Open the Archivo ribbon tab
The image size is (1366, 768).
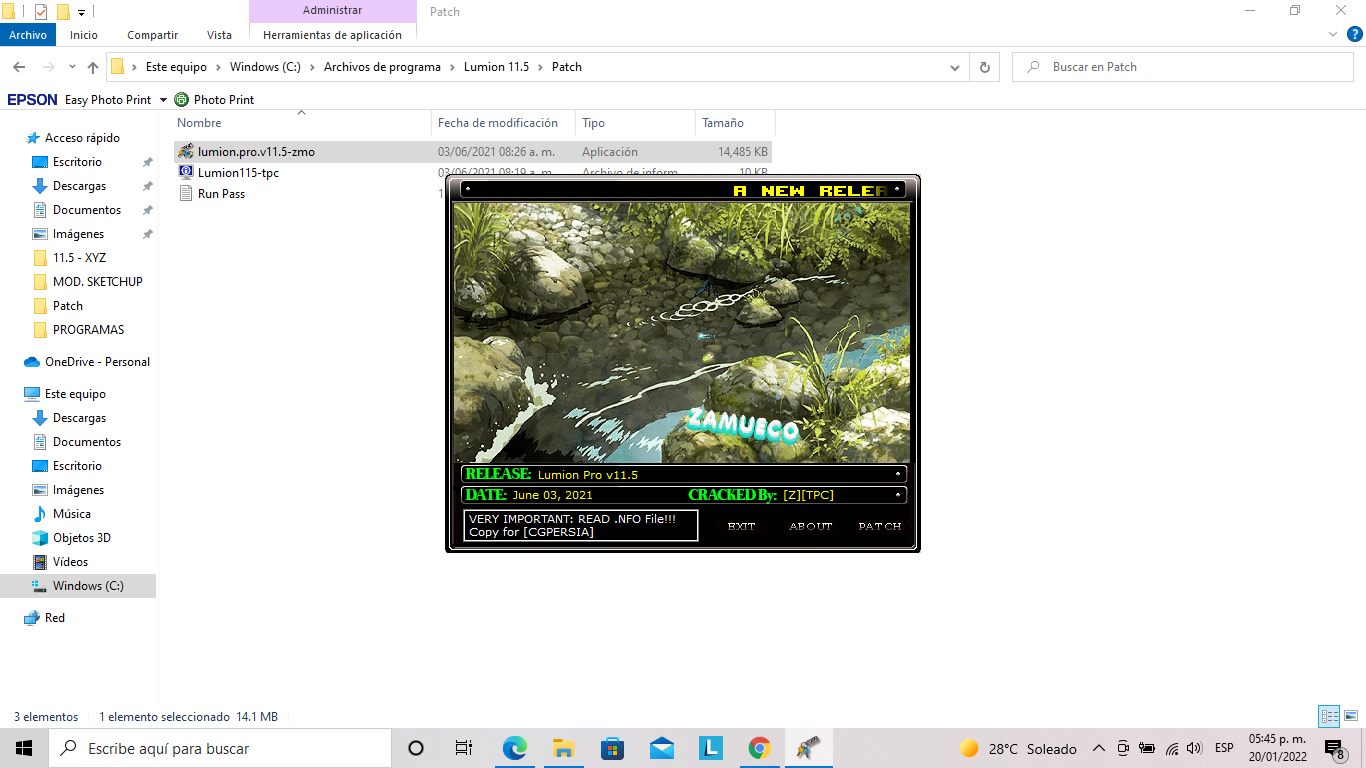coord(28,35)
